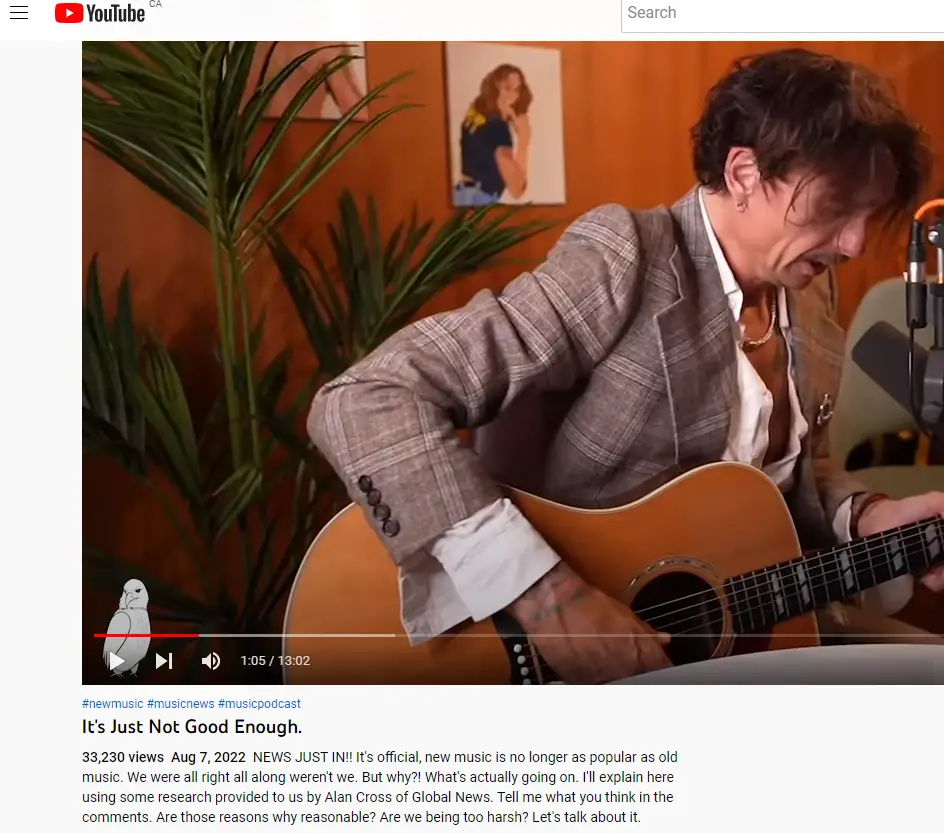Open the #newmusic hashtag link

[x=113, y=704]
